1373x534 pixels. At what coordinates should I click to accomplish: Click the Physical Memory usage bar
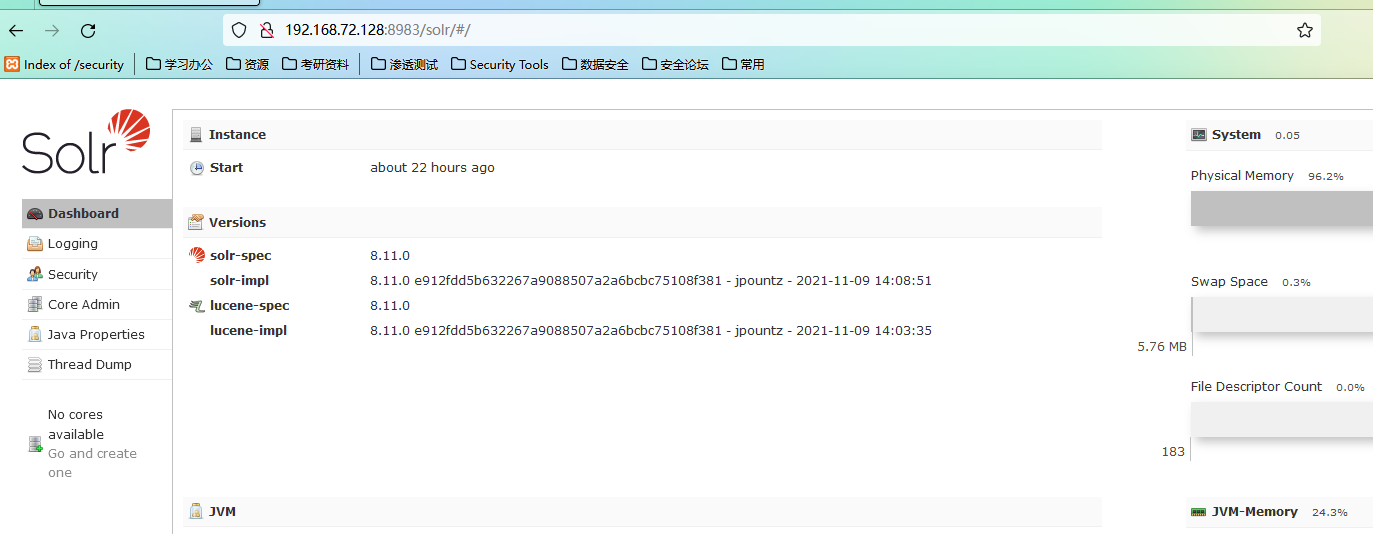point(1282,208)
